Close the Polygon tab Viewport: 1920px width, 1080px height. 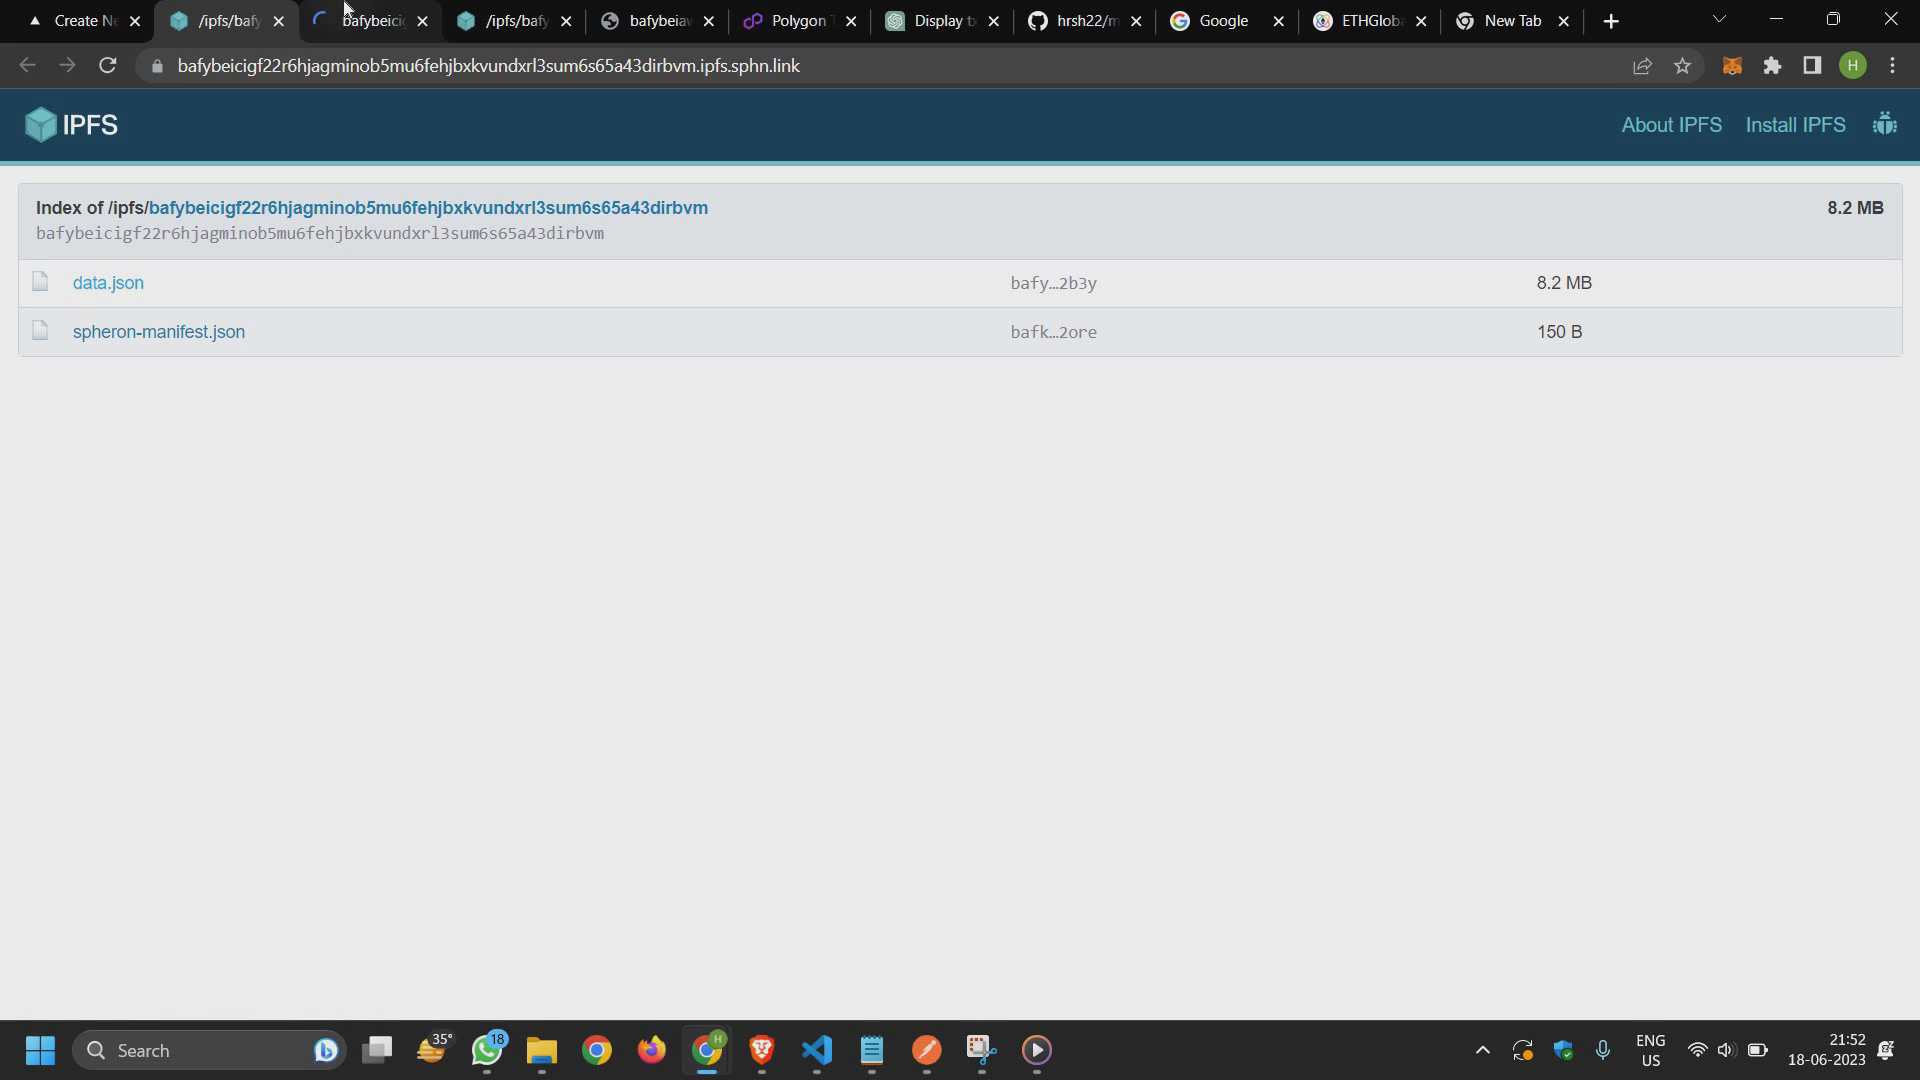851,21
